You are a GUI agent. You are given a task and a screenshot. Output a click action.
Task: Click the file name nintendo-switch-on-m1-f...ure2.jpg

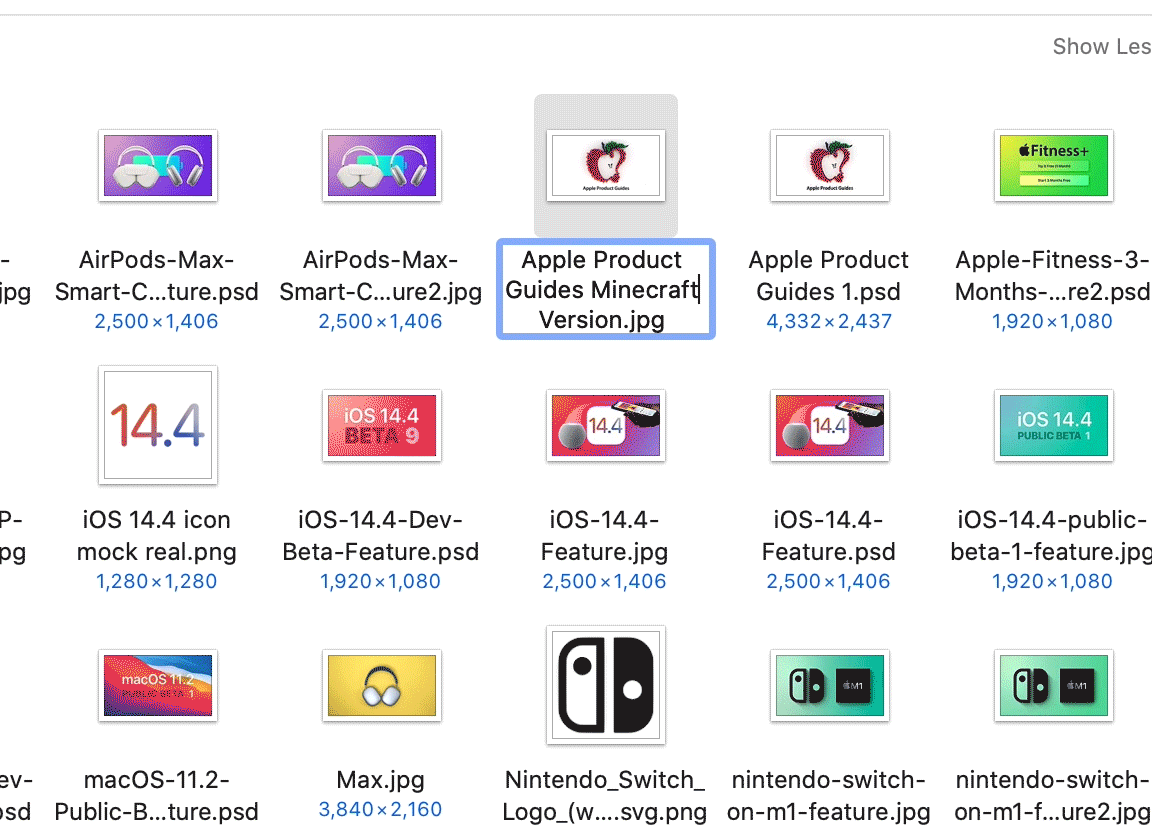pyautogui.click(x=1052, y=795)
